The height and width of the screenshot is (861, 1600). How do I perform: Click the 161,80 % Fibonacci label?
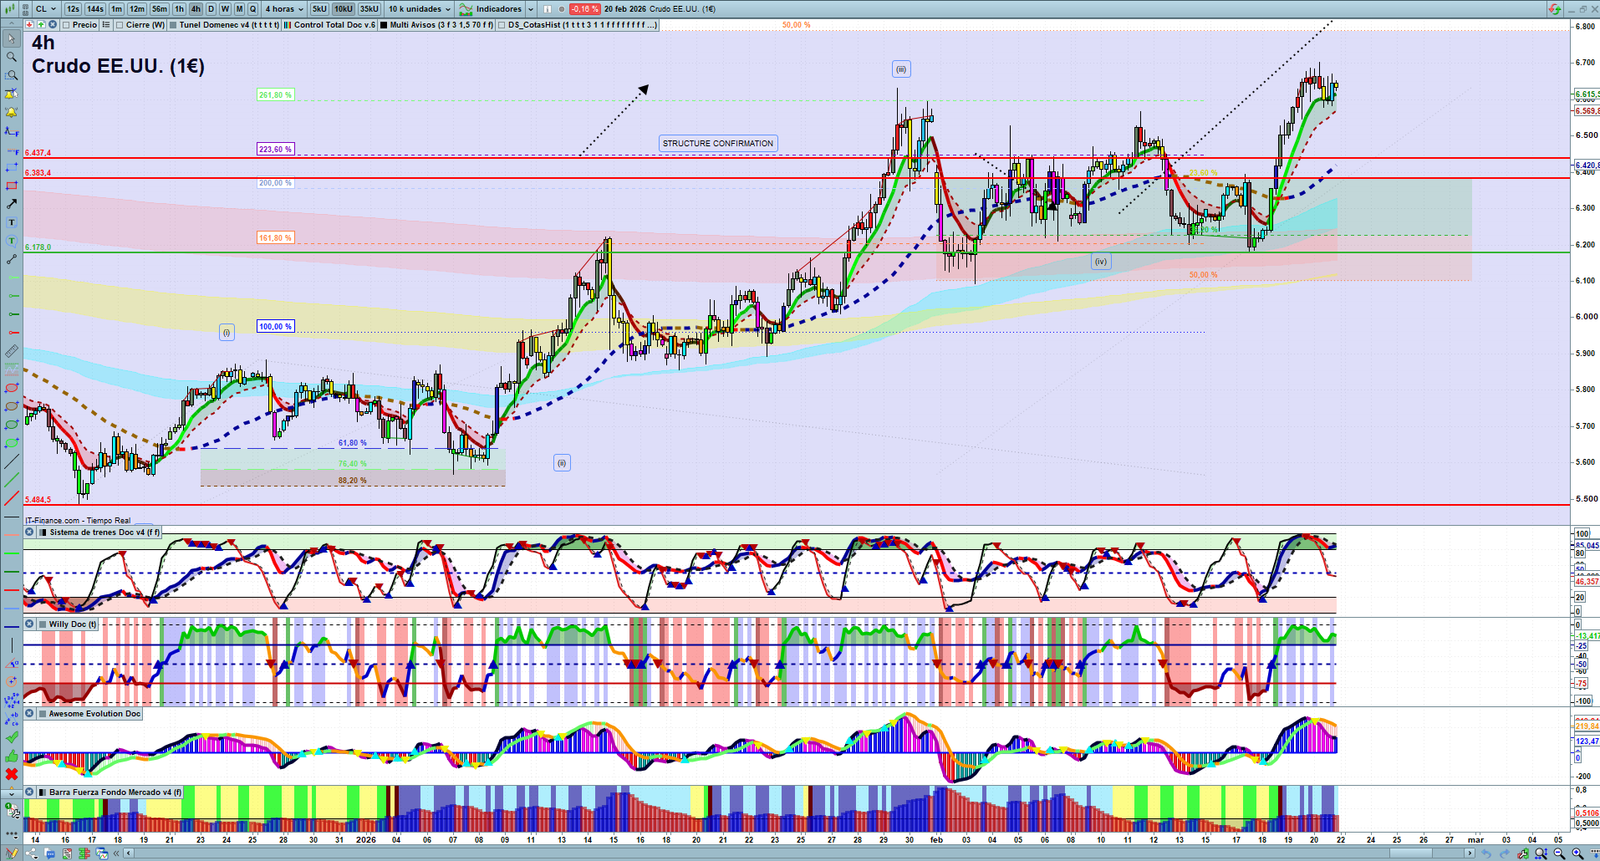tap(275, 238)
